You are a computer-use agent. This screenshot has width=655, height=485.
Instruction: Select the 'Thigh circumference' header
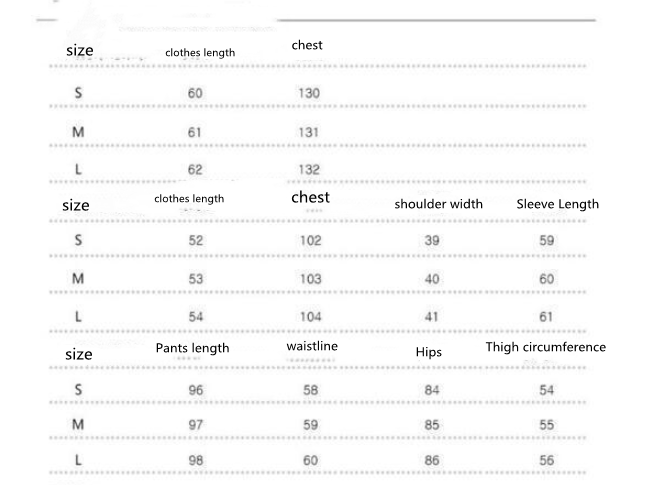[x=545, y=347]
